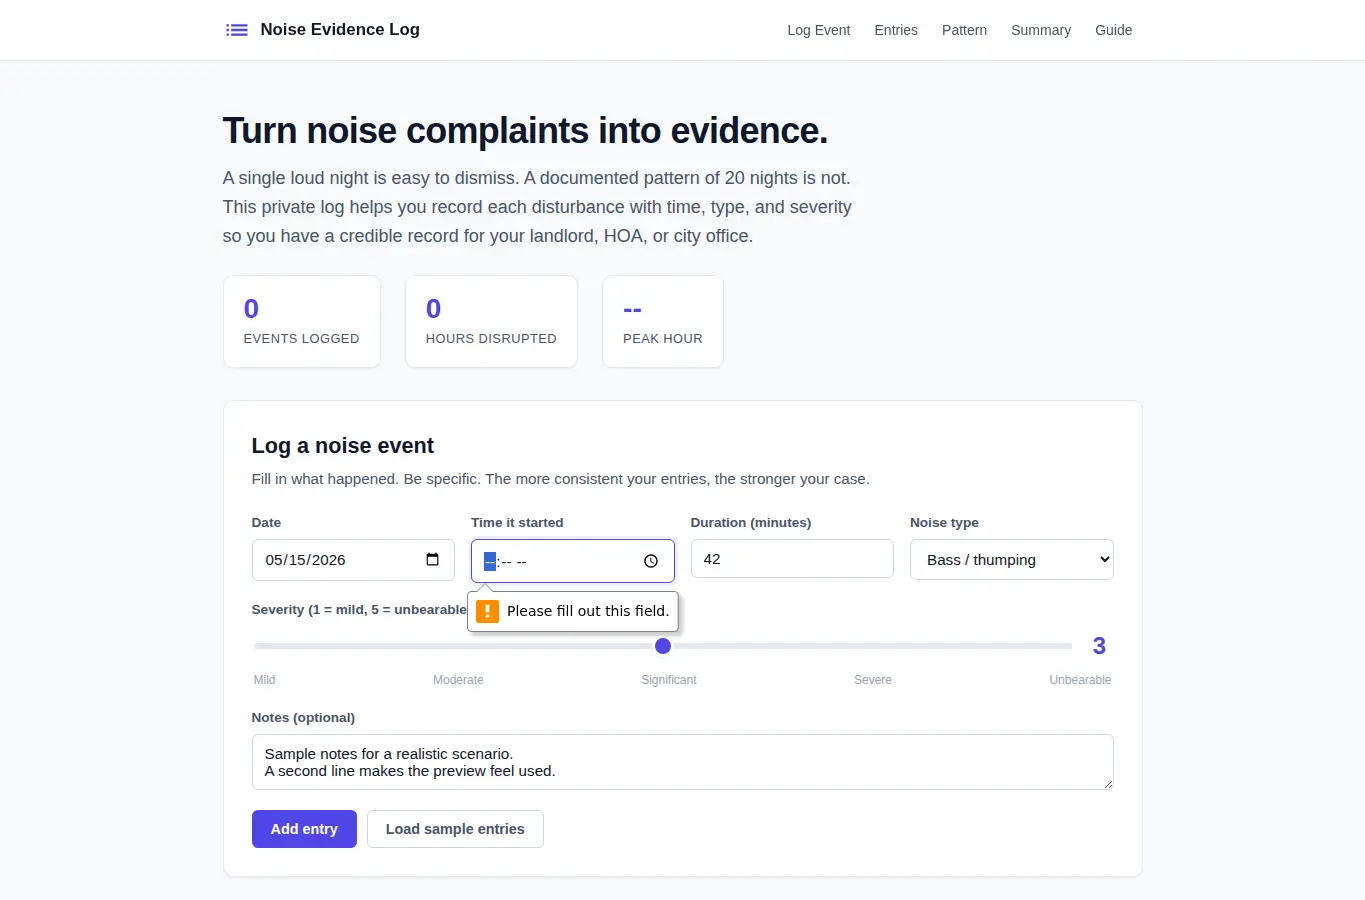Open the calendar picker in Date field
This screenshot has width=1365, height=900.
click(432, 559)
